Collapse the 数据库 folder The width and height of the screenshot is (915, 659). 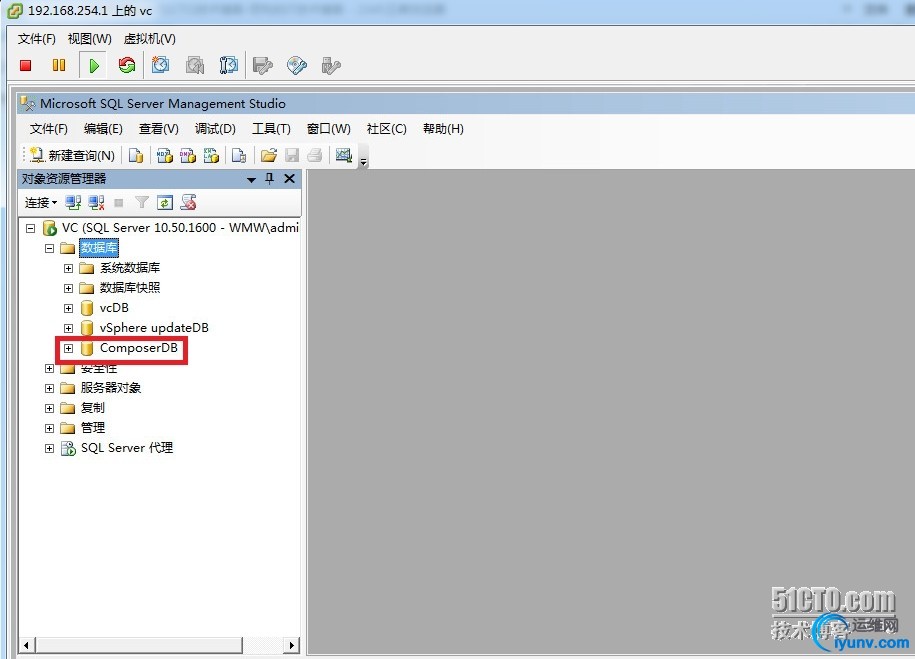click(x=50, y=249)
